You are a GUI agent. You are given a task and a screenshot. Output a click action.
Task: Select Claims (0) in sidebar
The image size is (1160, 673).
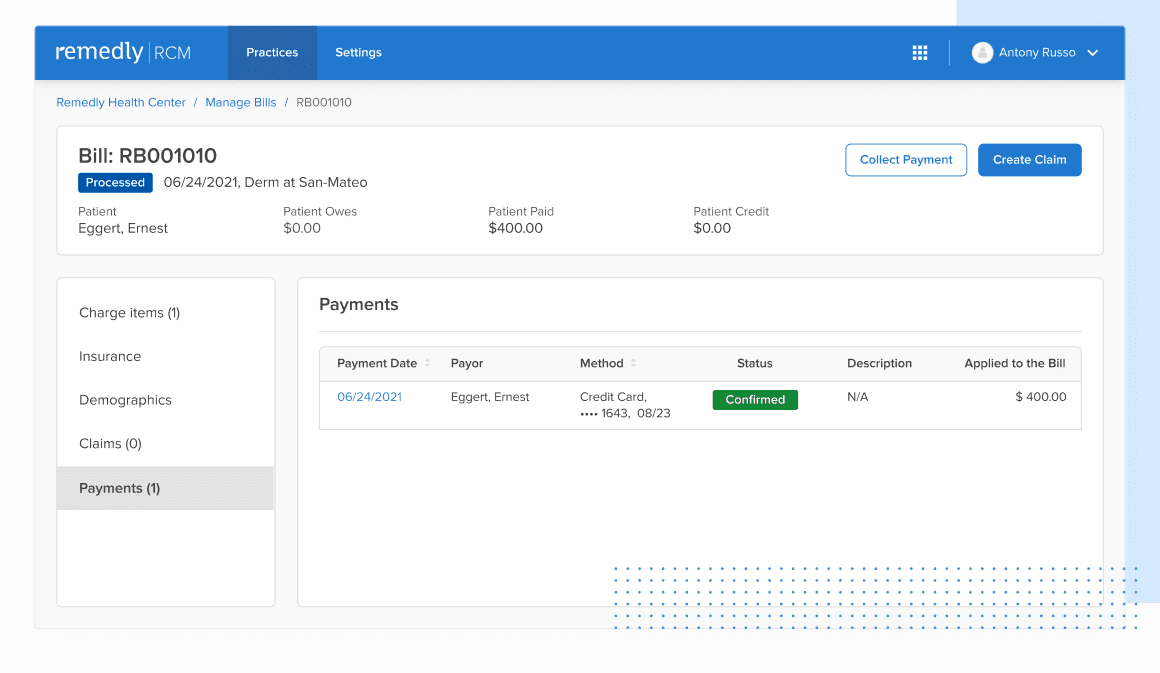[x=166, y=444]
